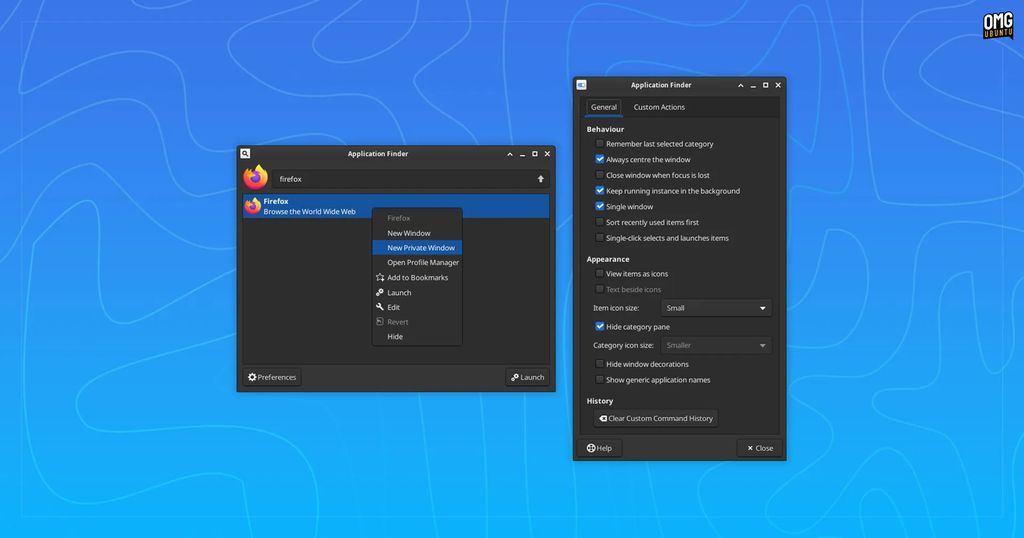Click the firefox search input field

coord(411,179)
